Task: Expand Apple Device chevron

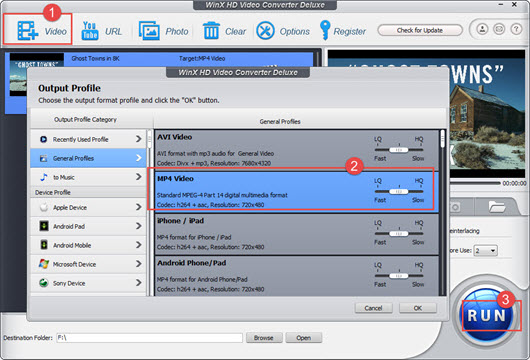Action: coord(139,207)
